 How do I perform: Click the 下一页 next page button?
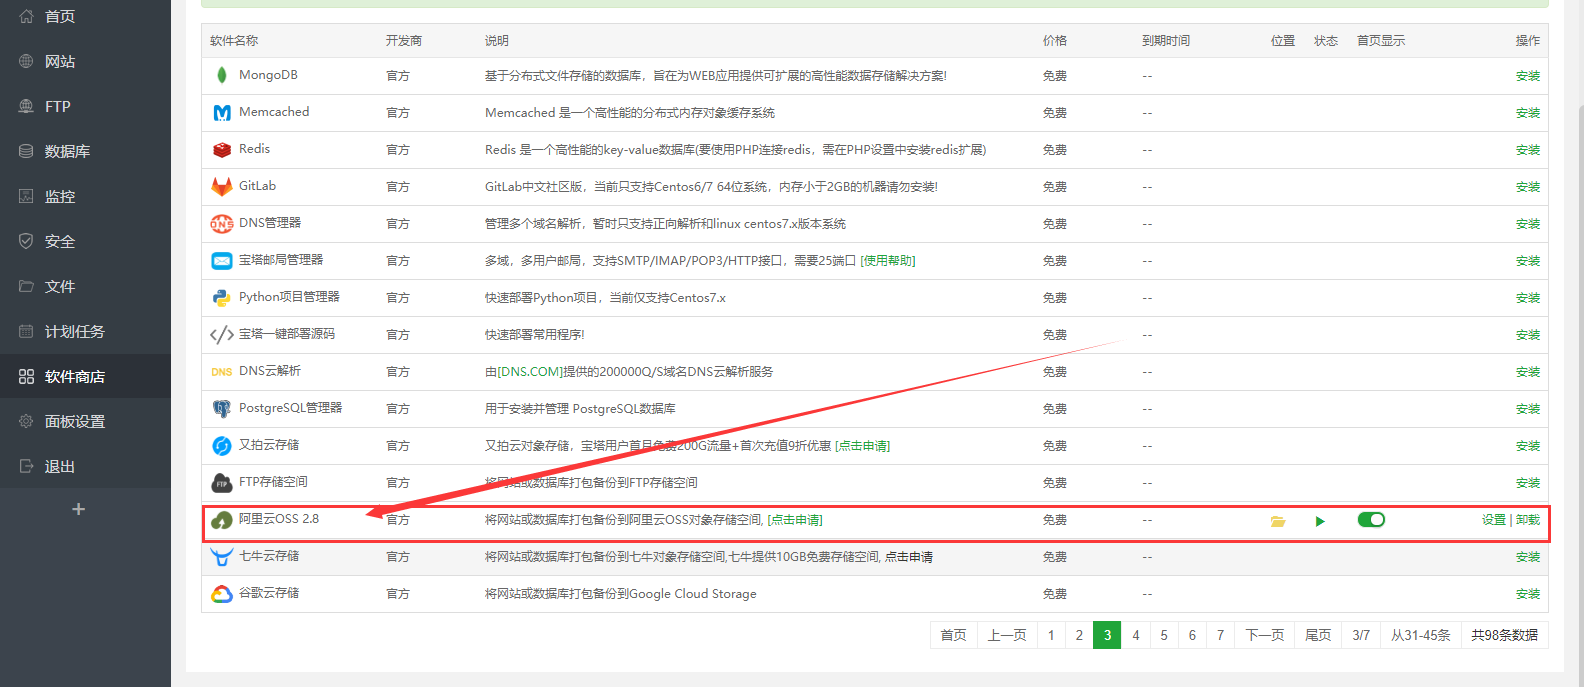(1264, 635)
